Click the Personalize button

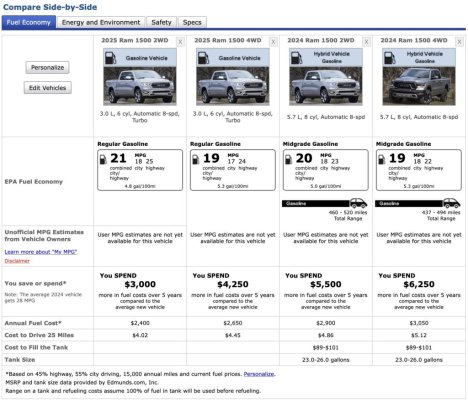click(47, 67)
